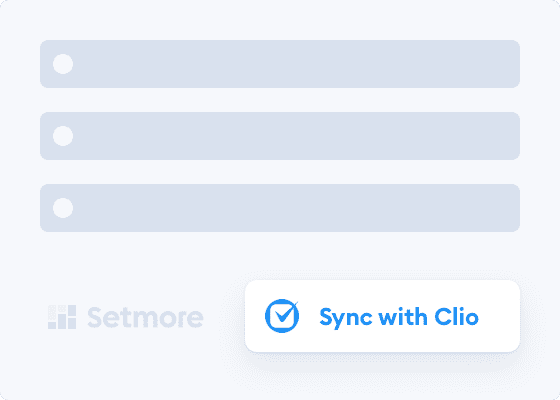The image size is (560, 400).
Task: Open the Setmore branding at bottom left
Action: 126,317
